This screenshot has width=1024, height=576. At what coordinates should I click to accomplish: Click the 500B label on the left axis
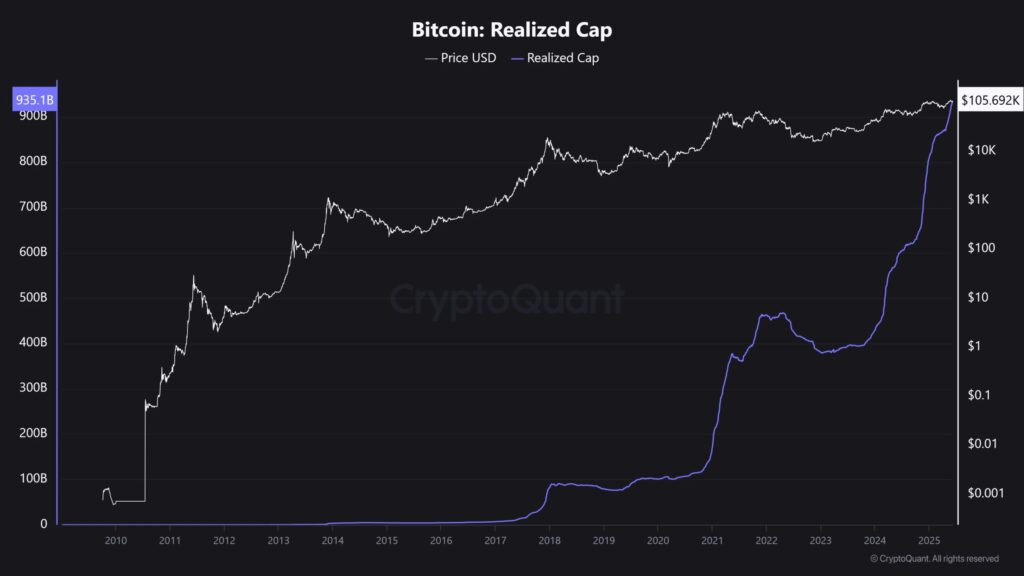(32, 298)
